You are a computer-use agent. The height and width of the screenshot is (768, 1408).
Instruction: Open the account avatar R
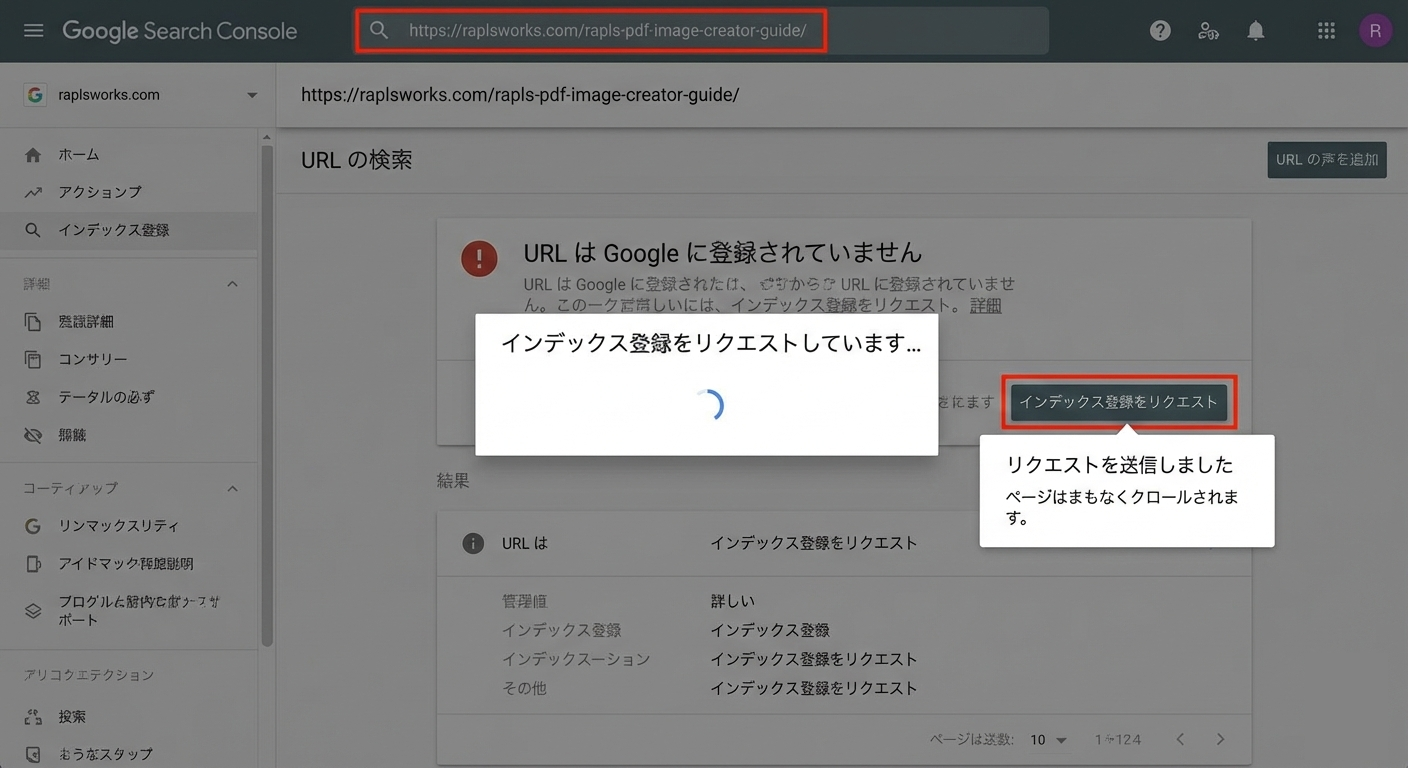(1375, 31)
